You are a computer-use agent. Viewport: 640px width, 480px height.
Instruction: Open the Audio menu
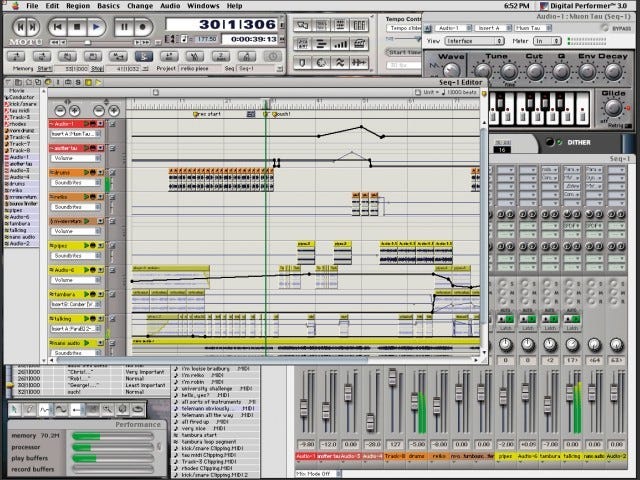point(170,6)
